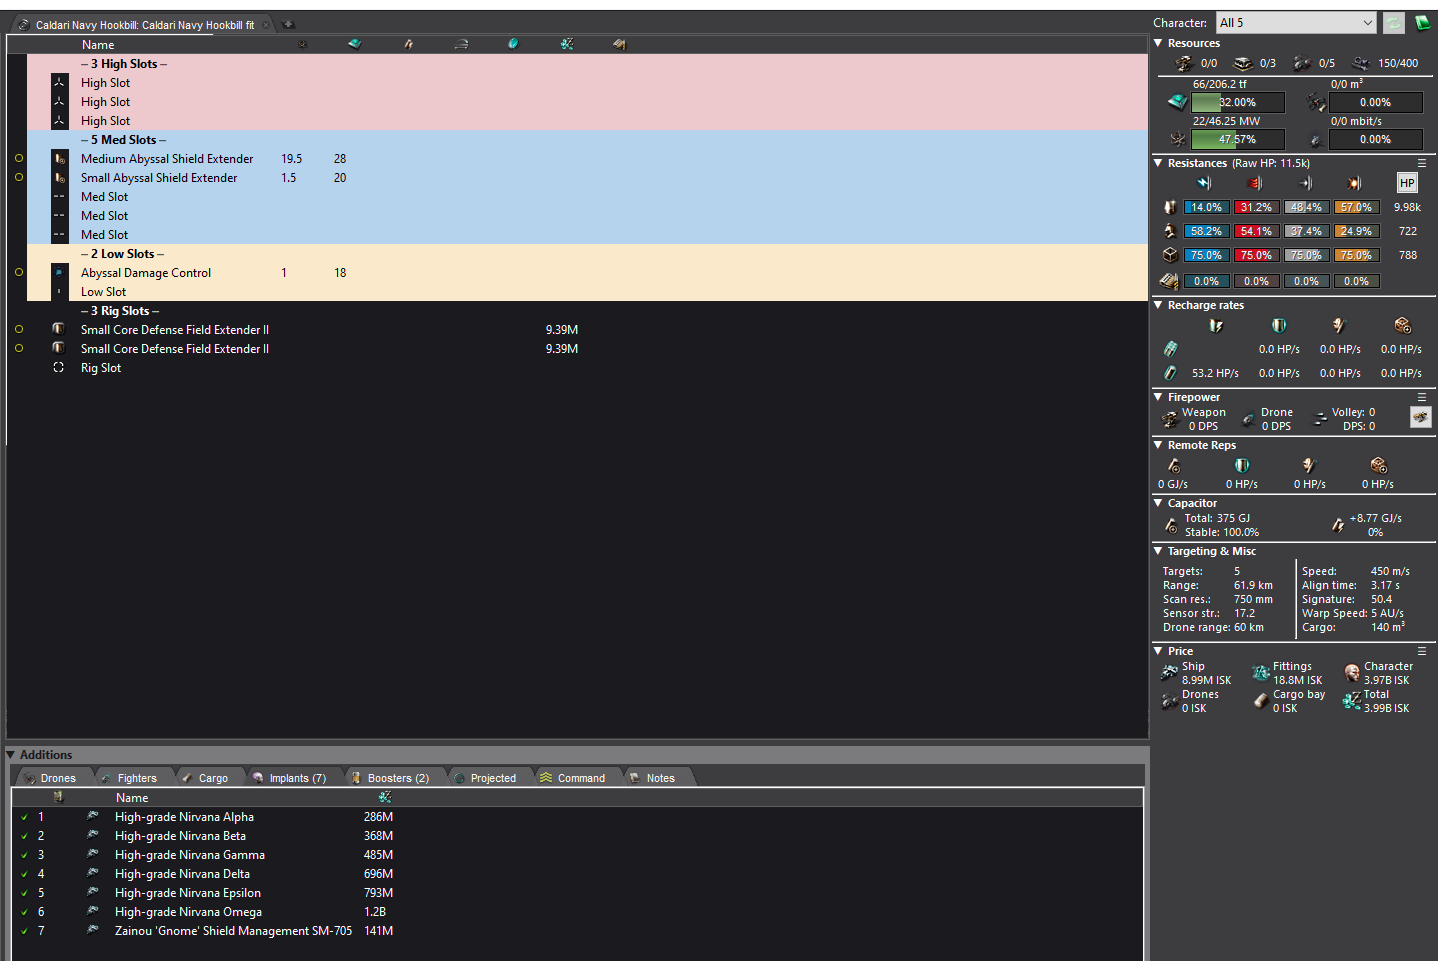Click the kinetic resistance column icon

(1306, 183)
